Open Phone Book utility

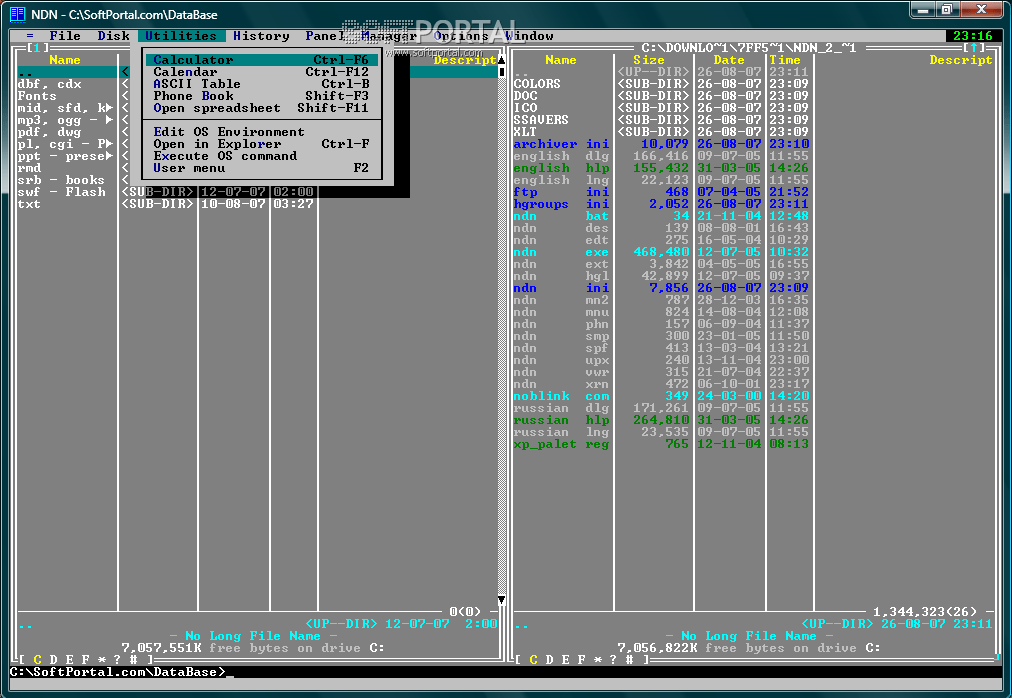[261, 96]
